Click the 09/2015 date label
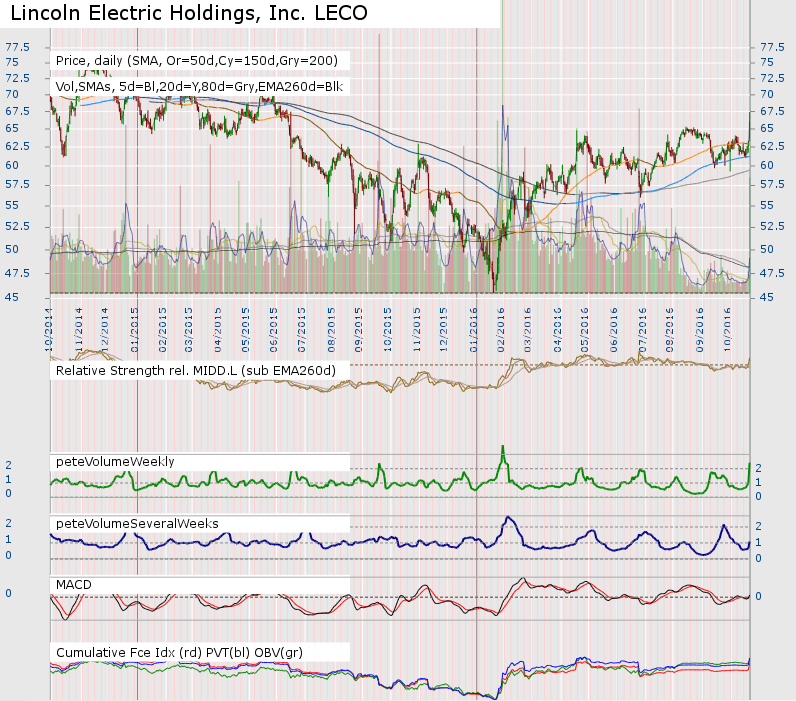The height and width of the screenshot is (701, 796). click(358, 329)
